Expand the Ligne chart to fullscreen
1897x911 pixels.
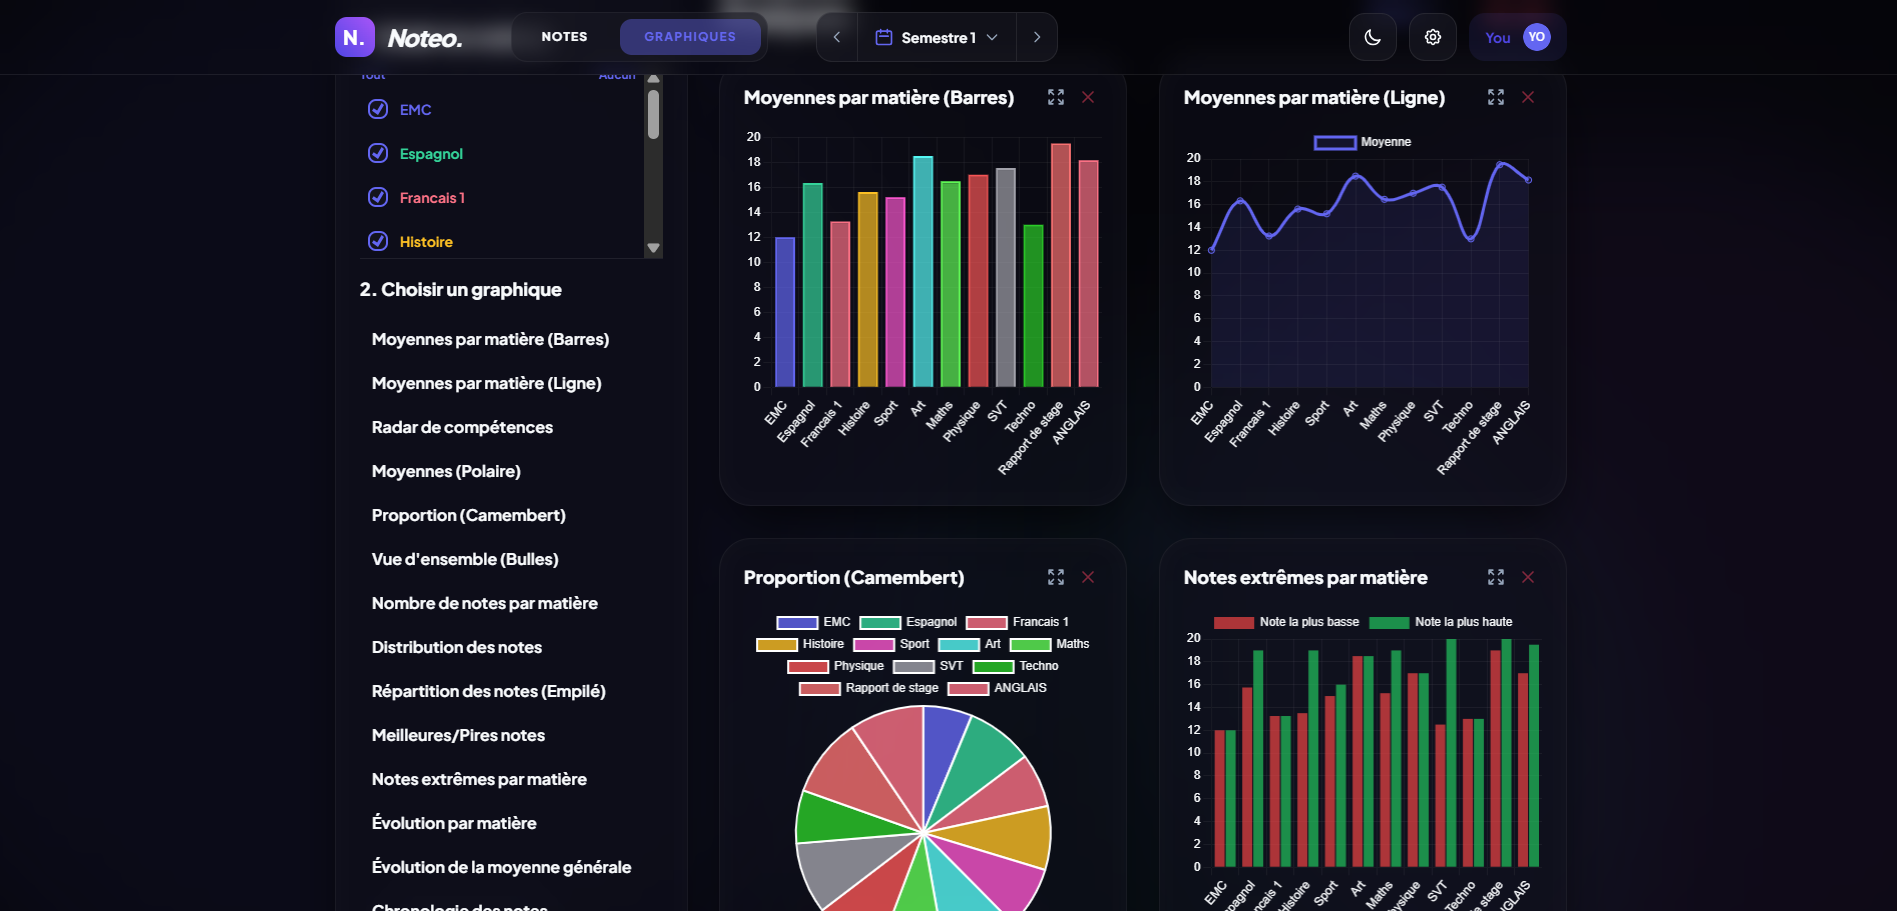coord(1496,97)
